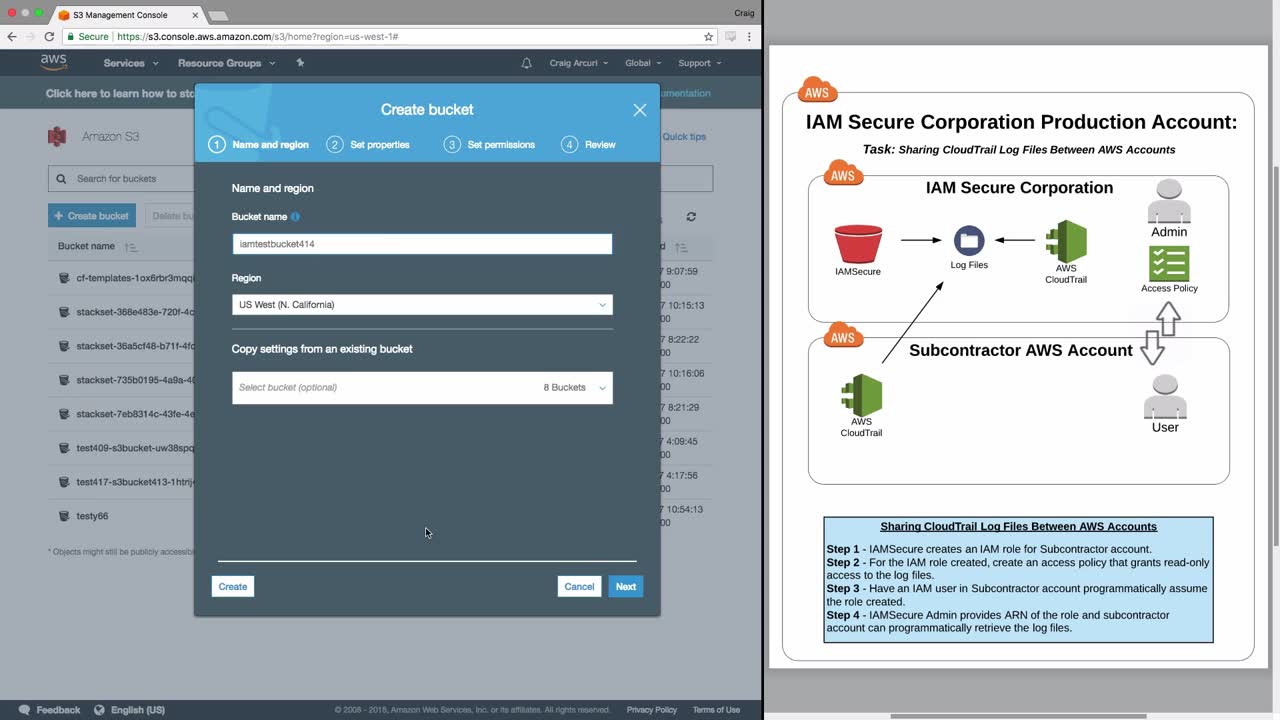
Task: Click the browser back arrow
Action: click(12, 36)
